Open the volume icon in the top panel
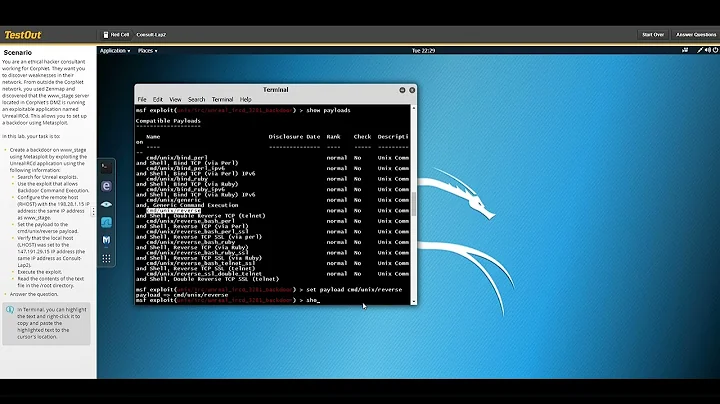The image size is (720, 404). [708, 50]
